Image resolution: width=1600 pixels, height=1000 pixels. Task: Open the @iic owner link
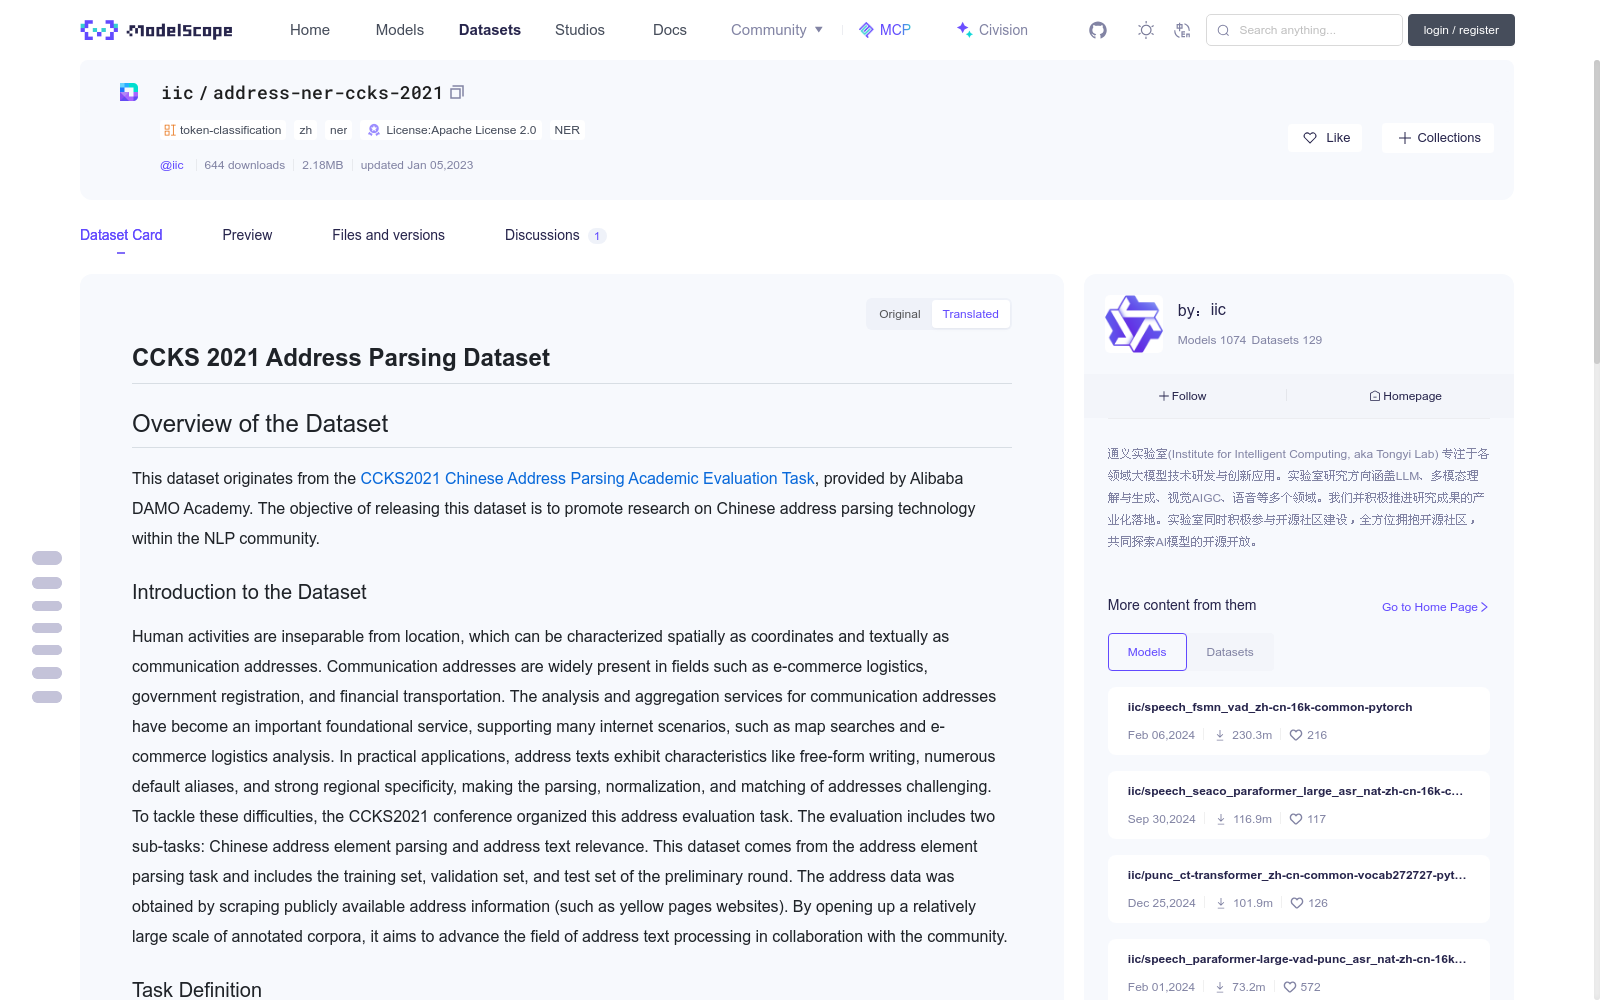[x=172, y=165]
